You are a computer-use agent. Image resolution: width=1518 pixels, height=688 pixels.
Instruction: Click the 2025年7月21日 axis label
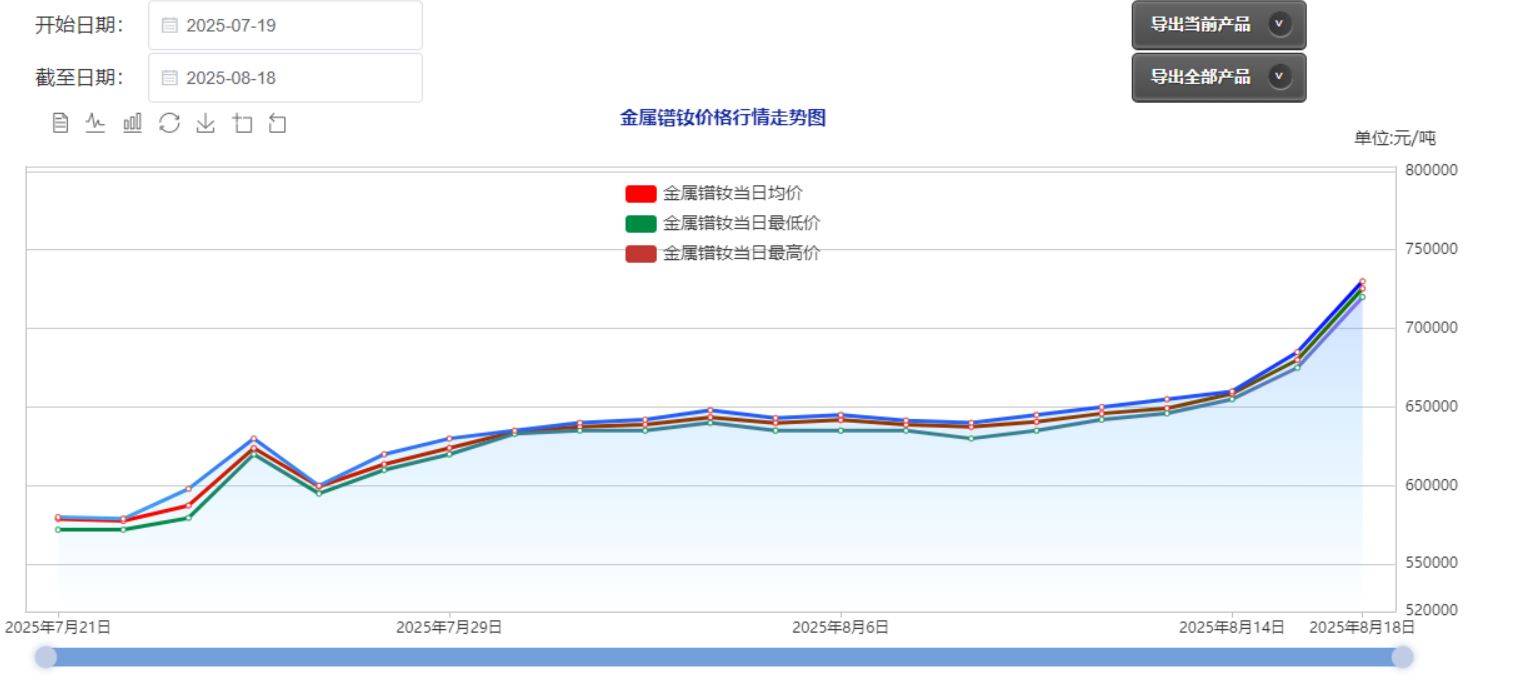coord(58,627)
